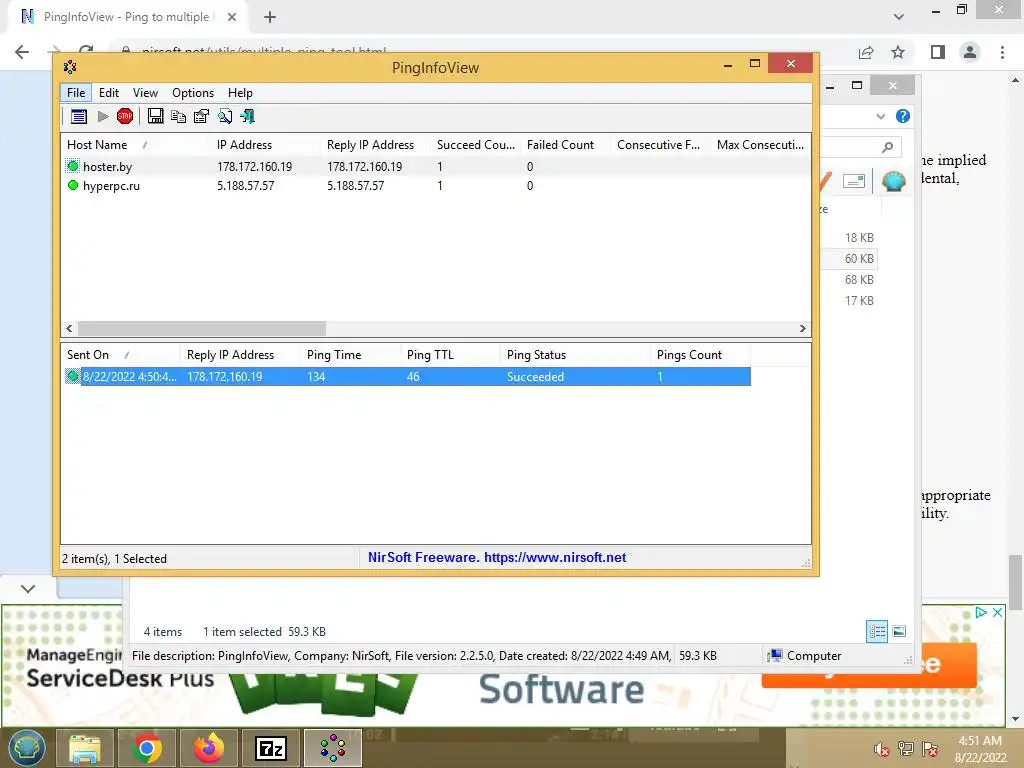Sort by Failed Count column header
The height and width of the screenshot is (768, 1024).
click(x=566, y=145)
